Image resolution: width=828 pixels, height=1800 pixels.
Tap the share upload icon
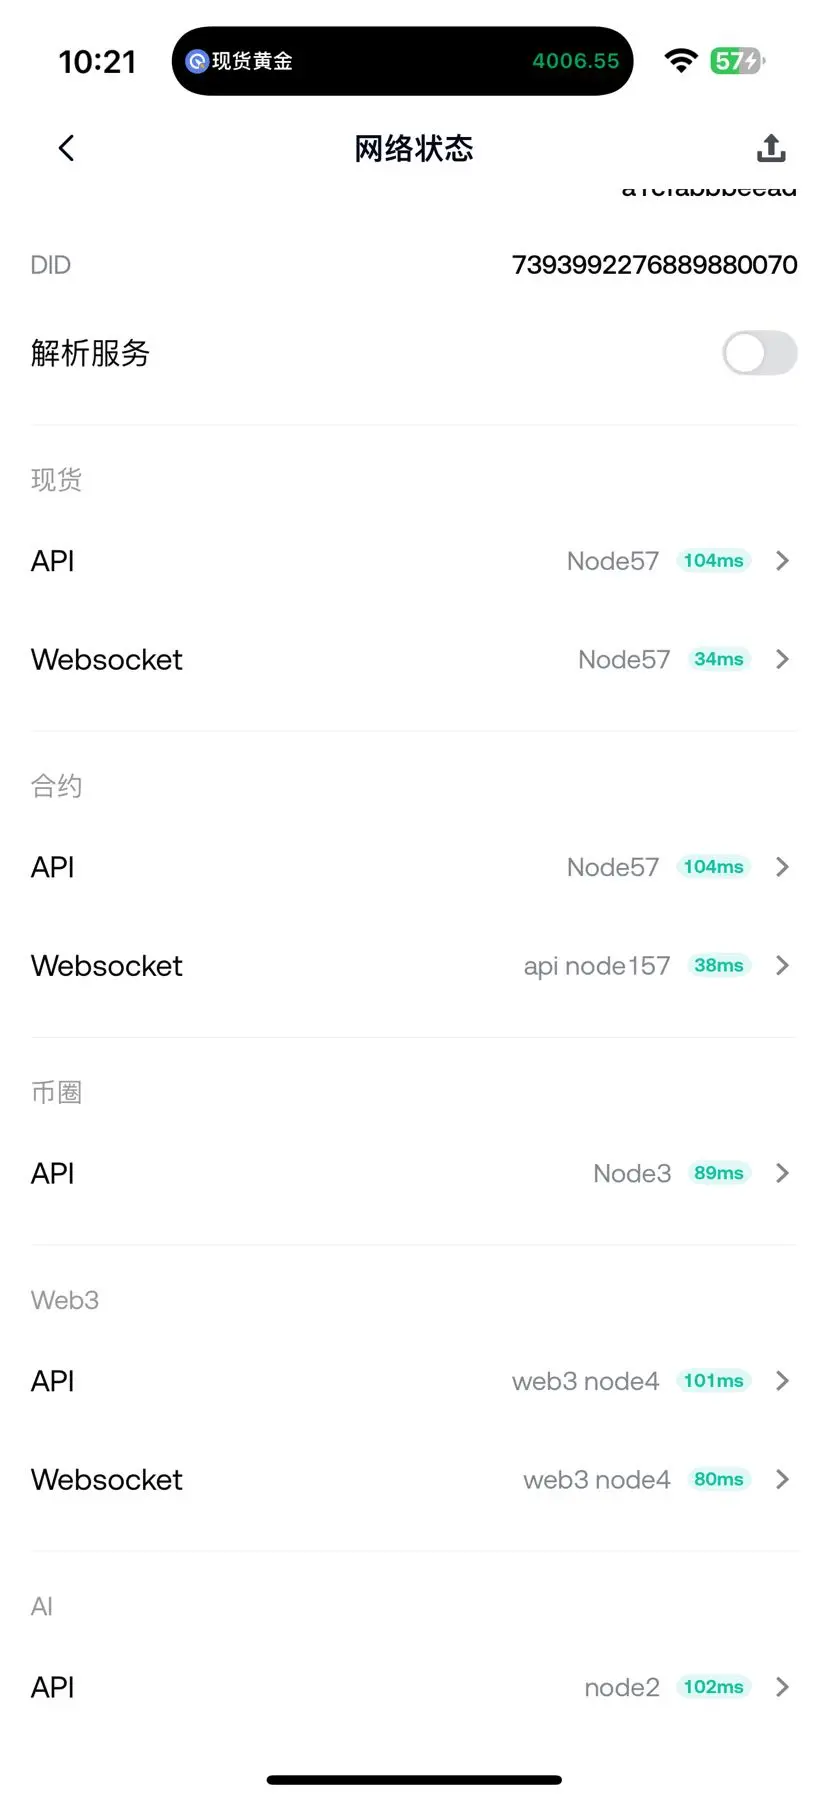[771, 148]
